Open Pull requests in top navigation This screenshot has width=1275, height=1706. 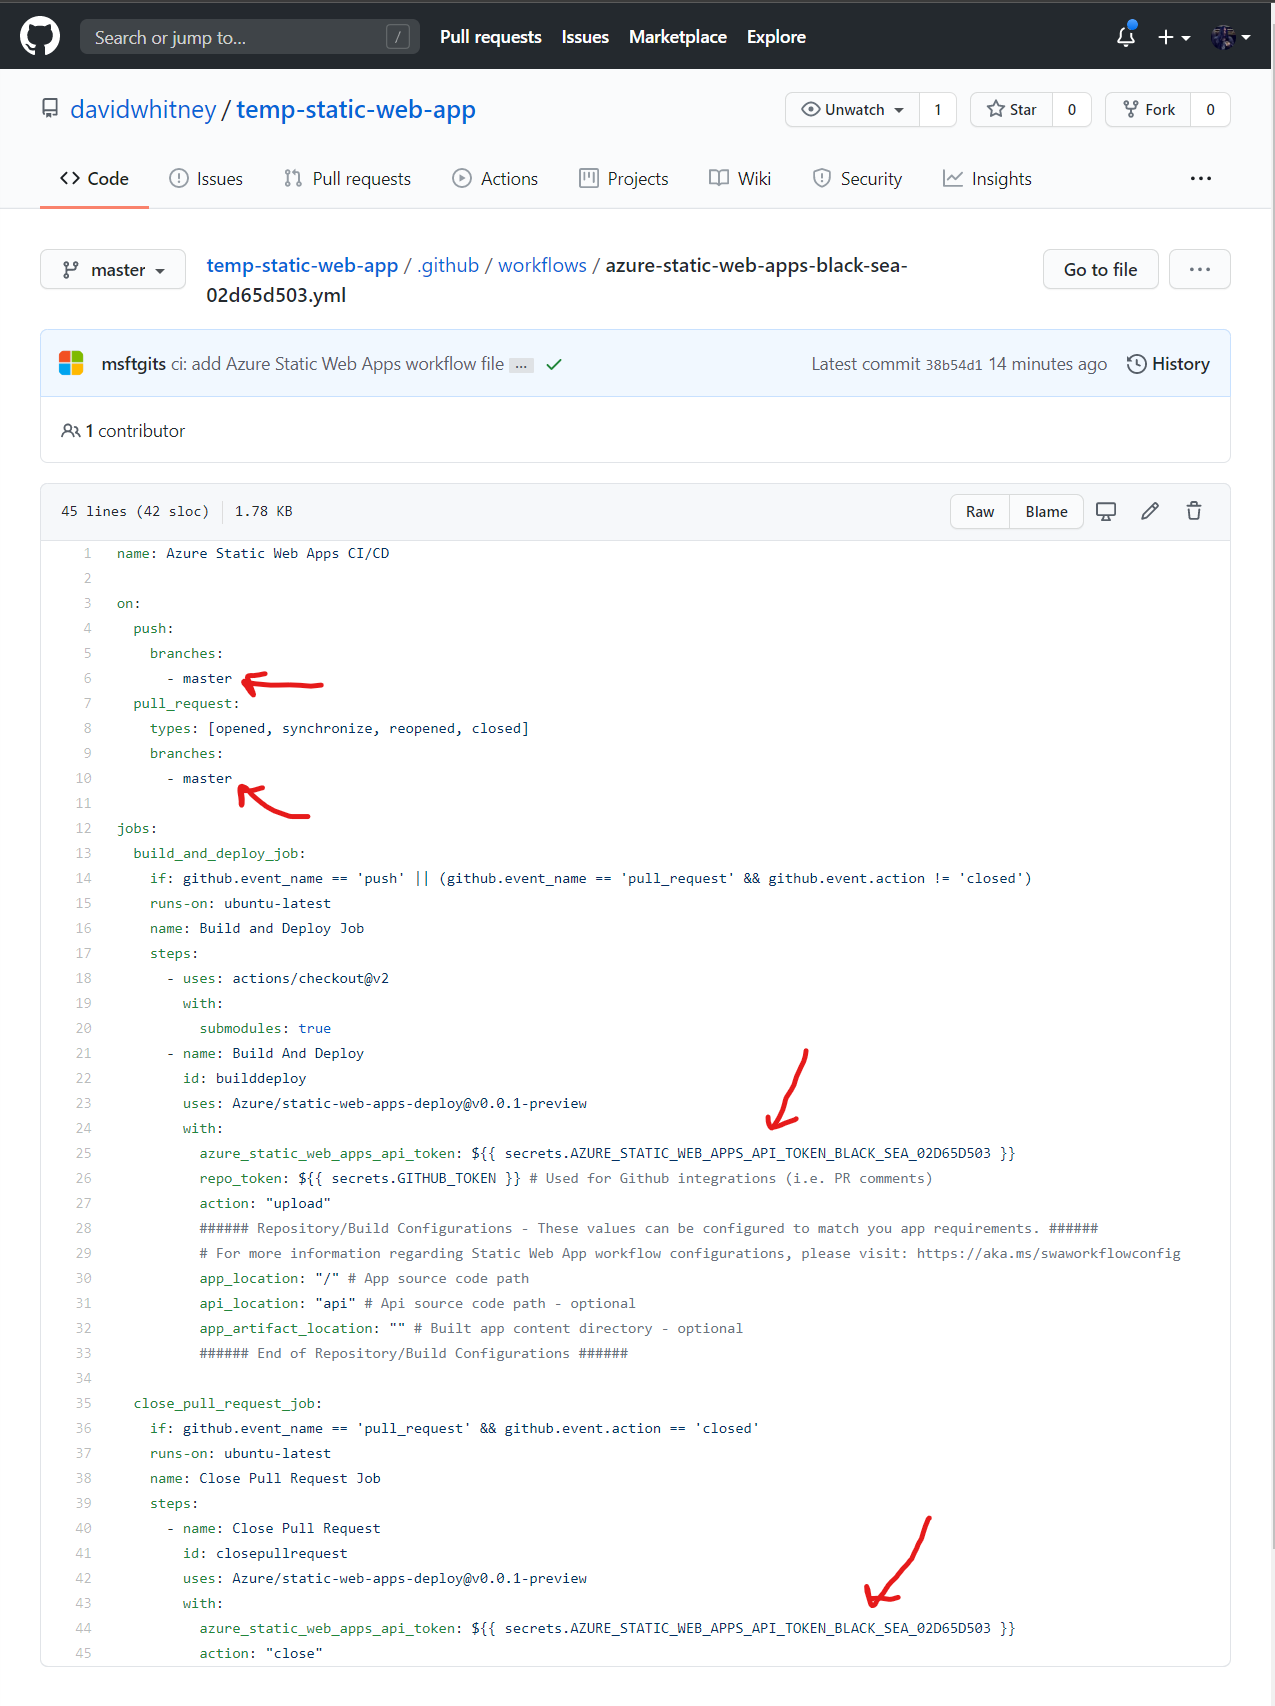click(491, 37)
